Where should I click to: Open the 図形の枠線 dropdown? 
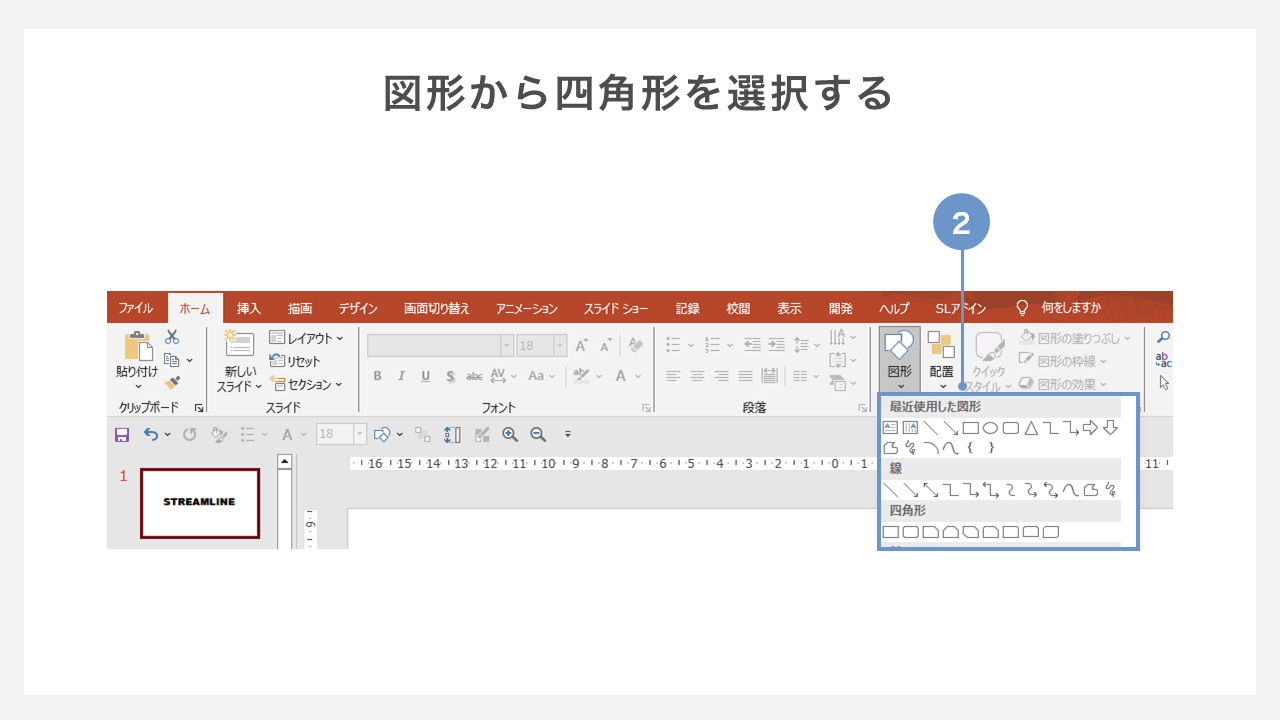1063,361
